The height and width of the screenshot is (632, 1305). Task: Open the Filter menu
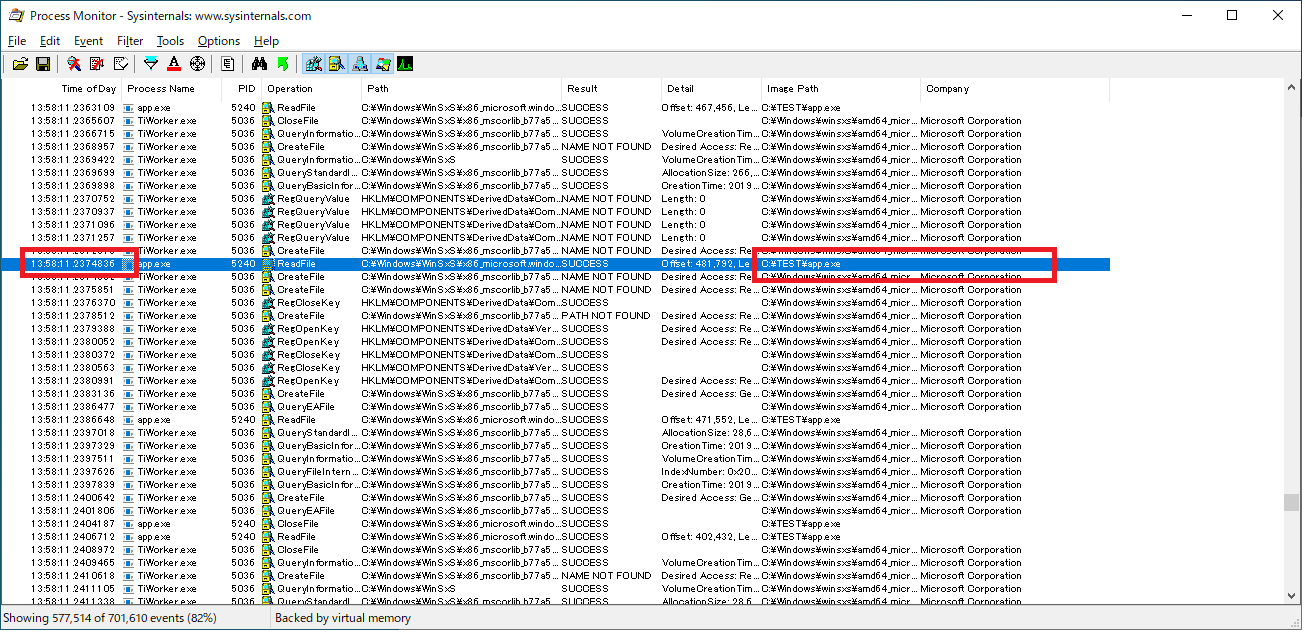[130, 41]
